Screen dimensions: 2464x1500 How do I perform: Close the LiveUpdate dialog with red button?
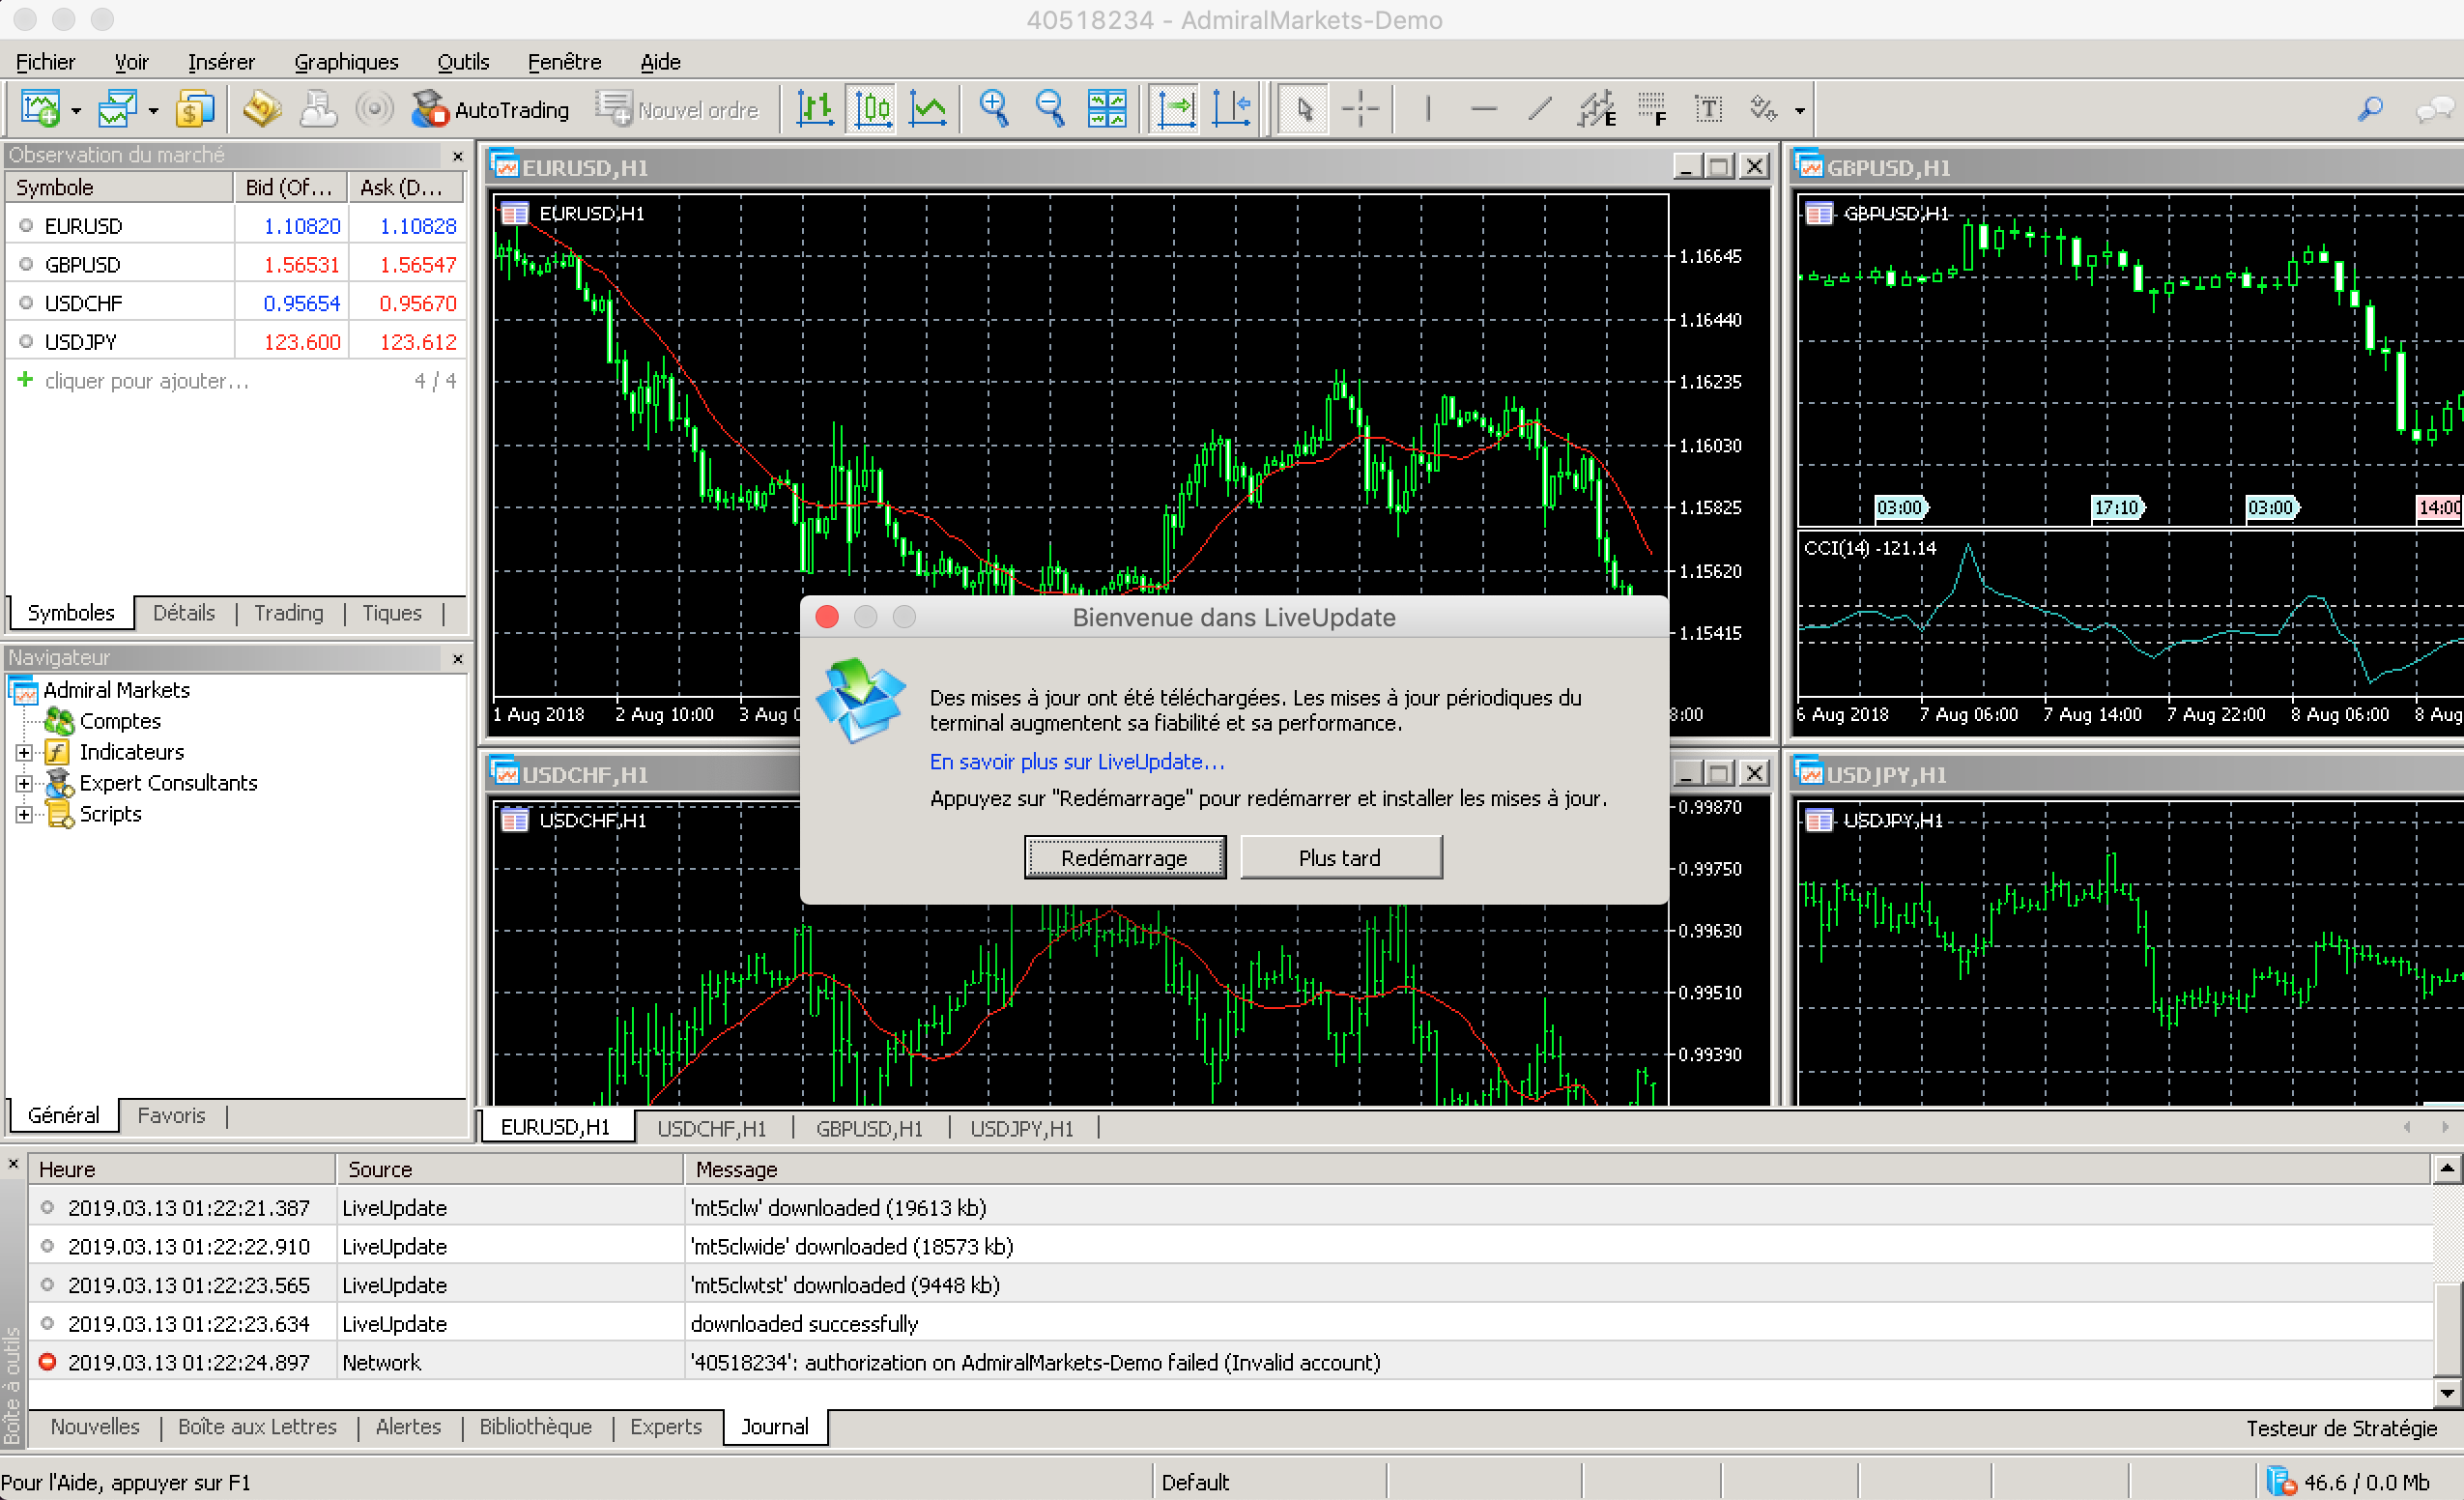pyautogui.click(x=827, y=617)
